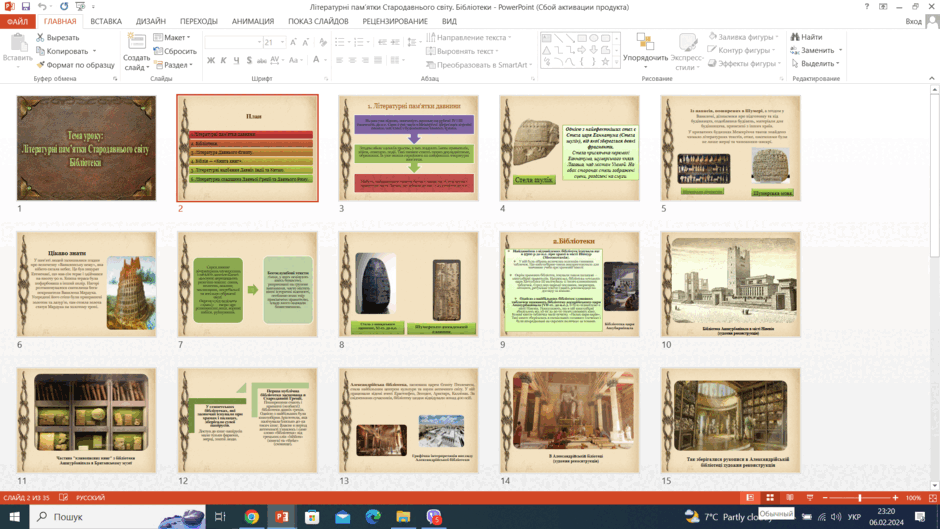Switch to РЕЦЕНЗИРОВАНИЕ tab
940x529 pixels.
pos(395,21)
